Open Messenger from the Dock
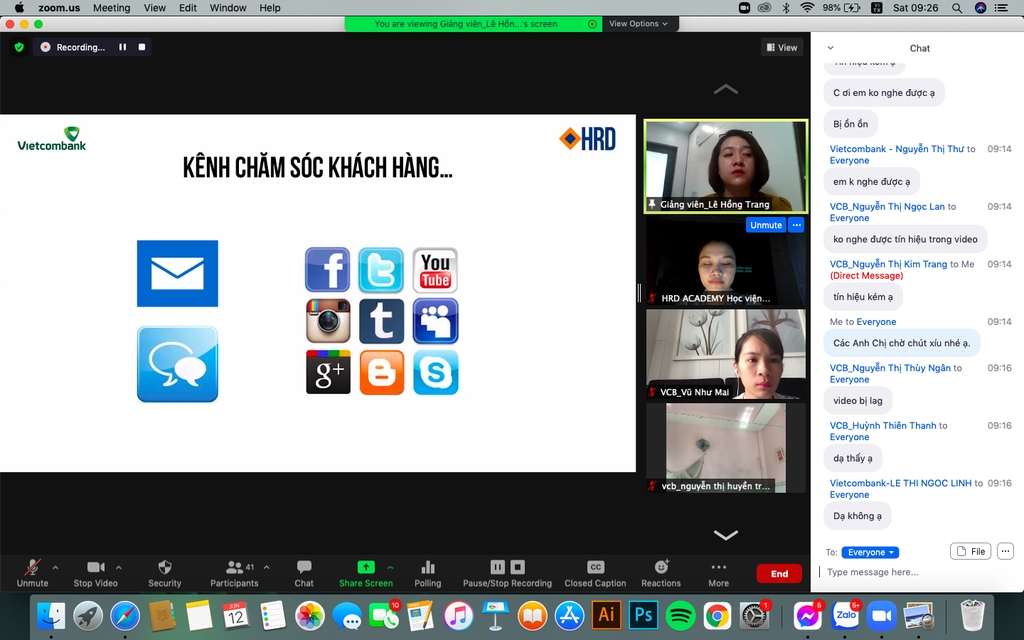The height and width of the screenshot is (640, 1024). (808, 616)
